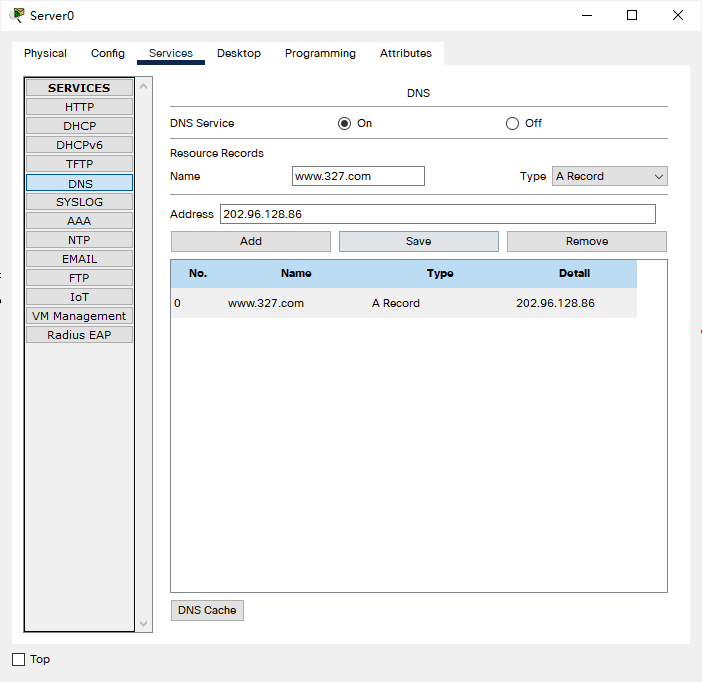Select the www.327.com record row
The width and height of the screenshot is (702, 682).
tap(403, 303)
